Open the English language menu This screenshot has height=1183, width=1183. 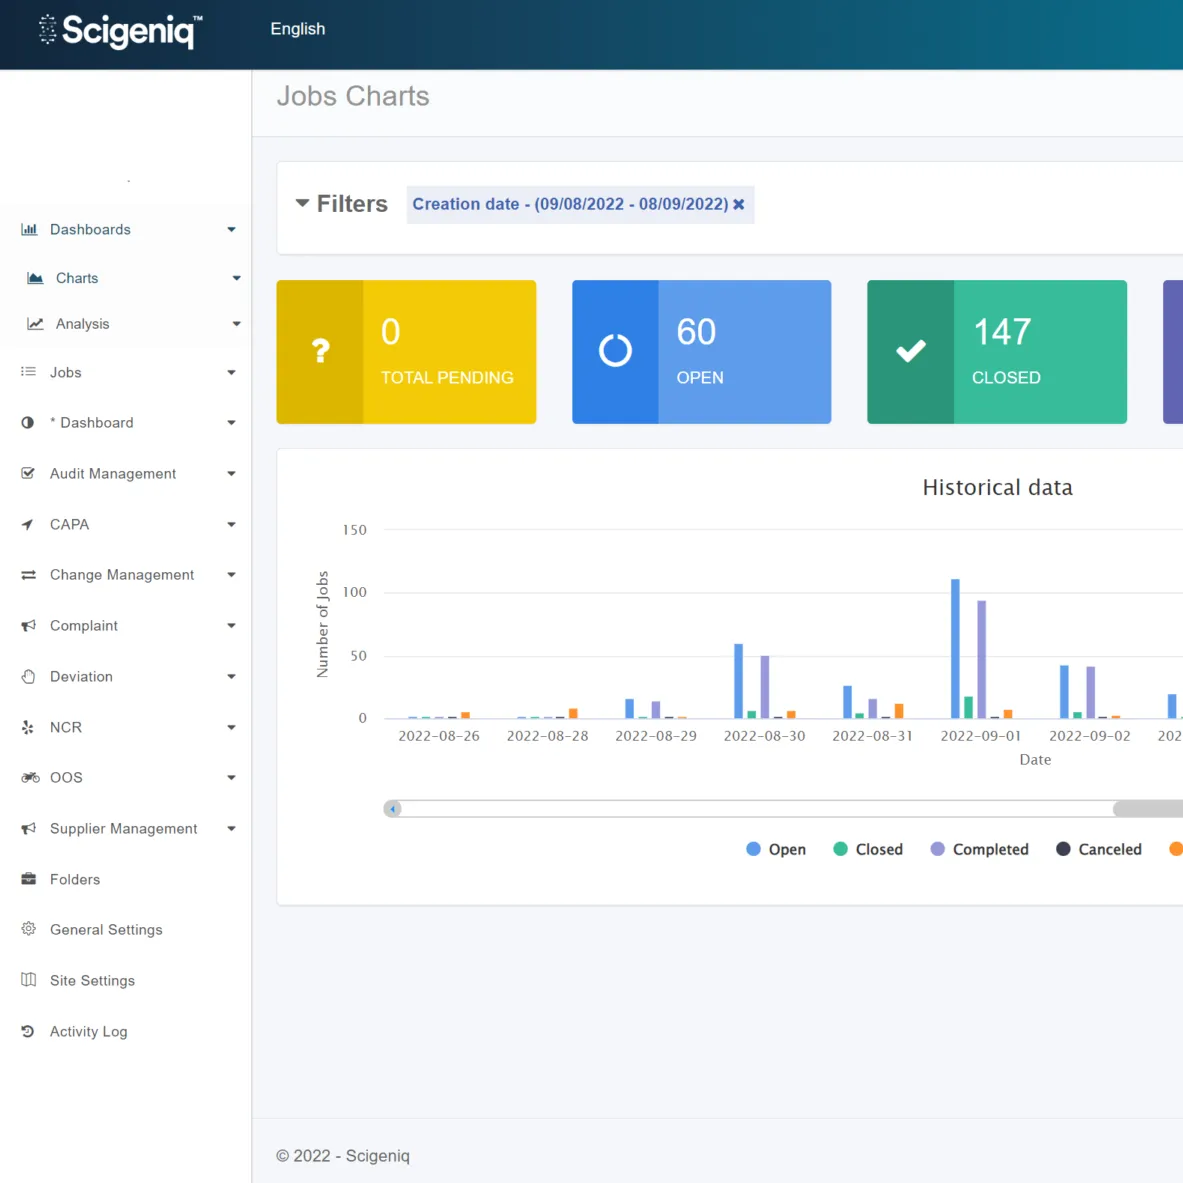pyautogui.click(x=297, y=29)
